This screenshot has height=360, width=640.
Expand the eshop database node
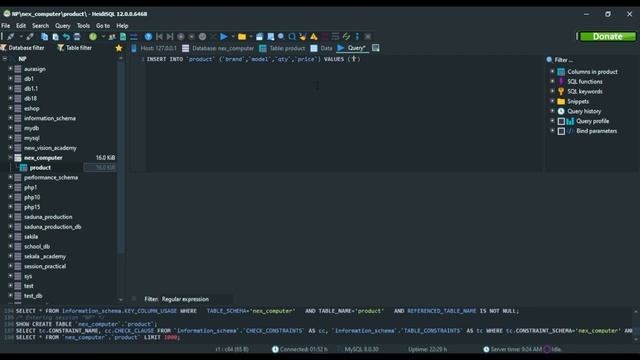tap(11, 109)
